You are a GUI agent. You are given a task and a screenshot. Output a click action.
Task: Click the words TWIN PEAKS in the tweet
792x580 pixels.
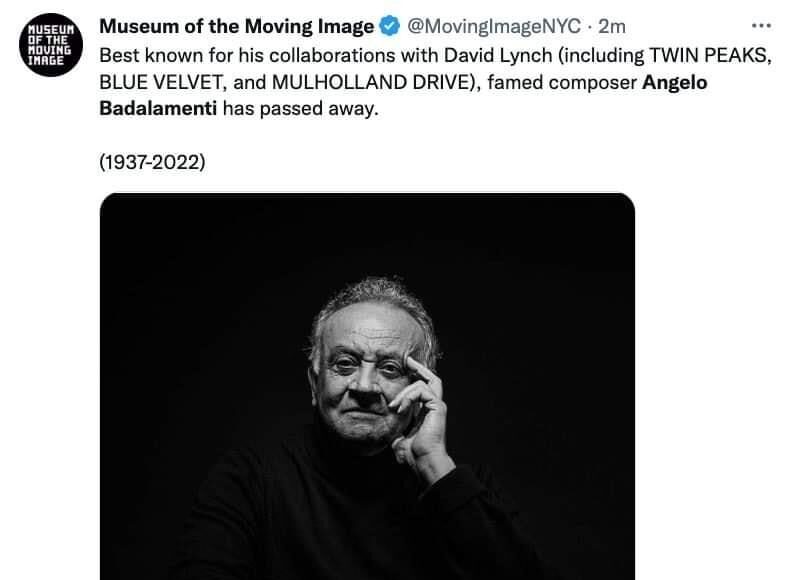pos(716,55)
